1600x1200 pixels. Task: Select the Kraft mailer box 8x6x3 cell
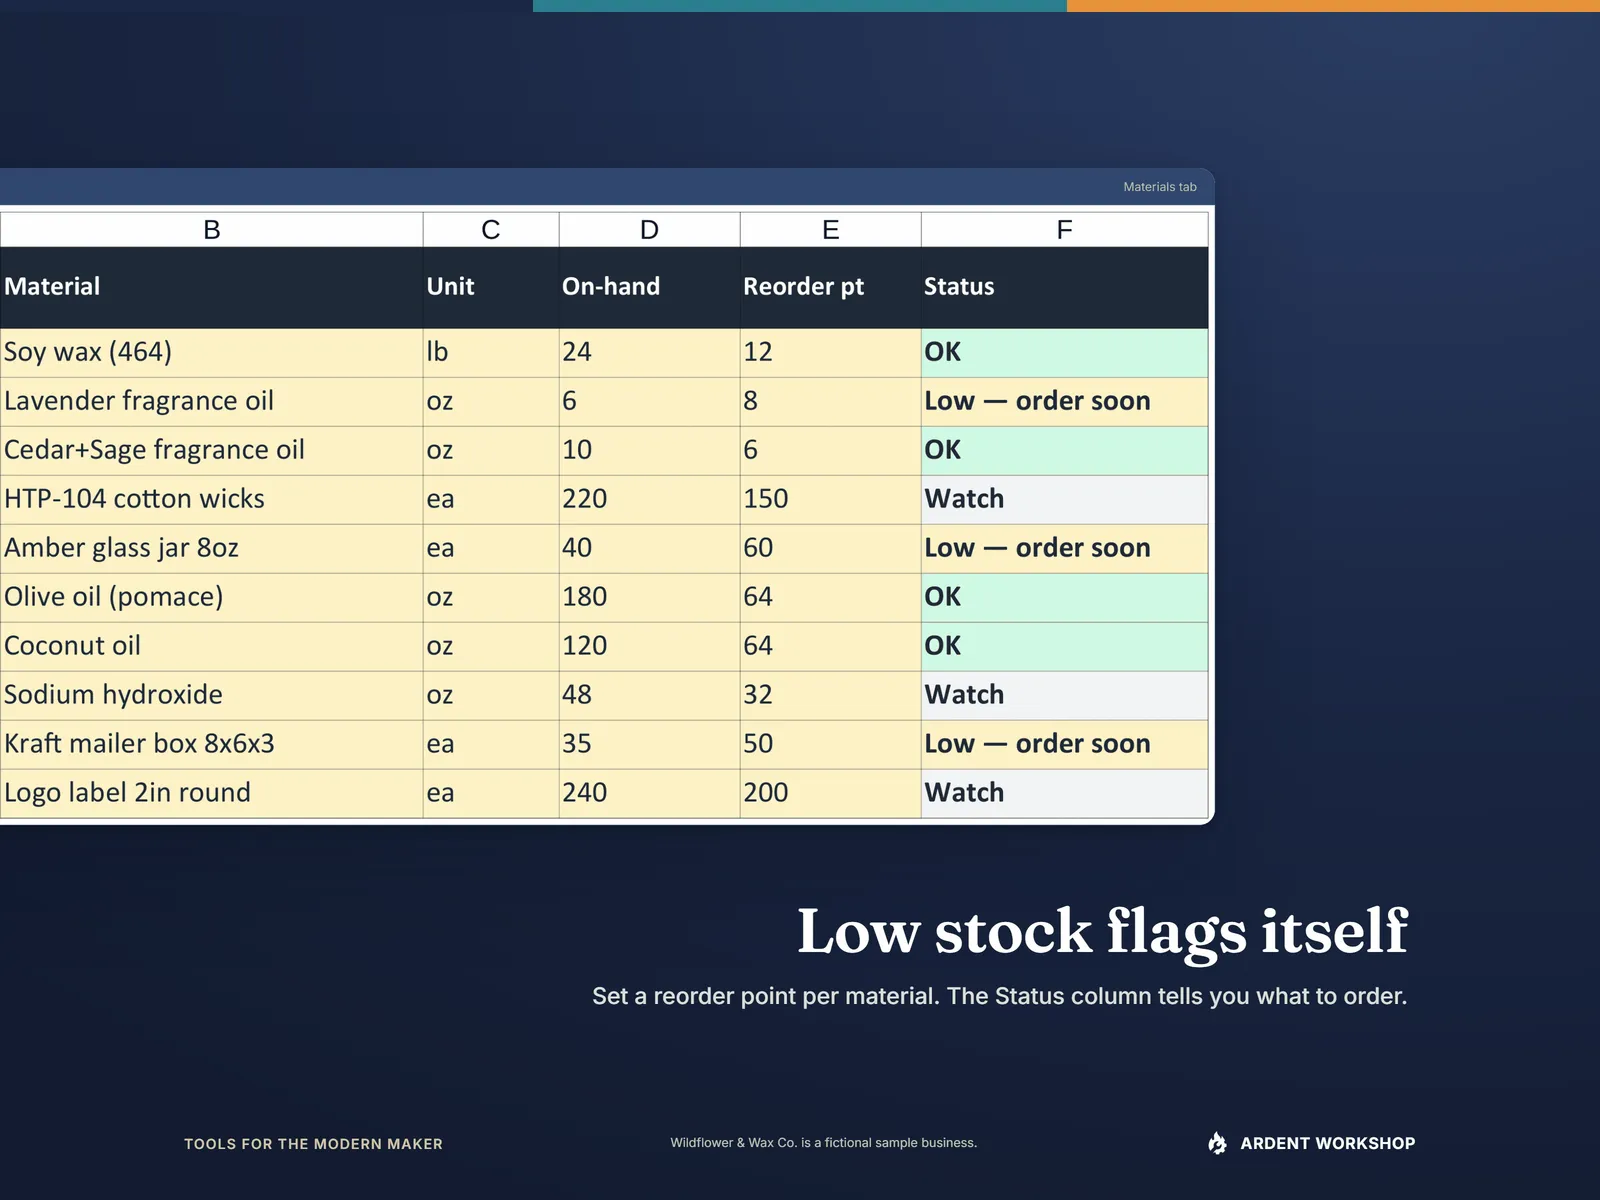tap(211, 744)
